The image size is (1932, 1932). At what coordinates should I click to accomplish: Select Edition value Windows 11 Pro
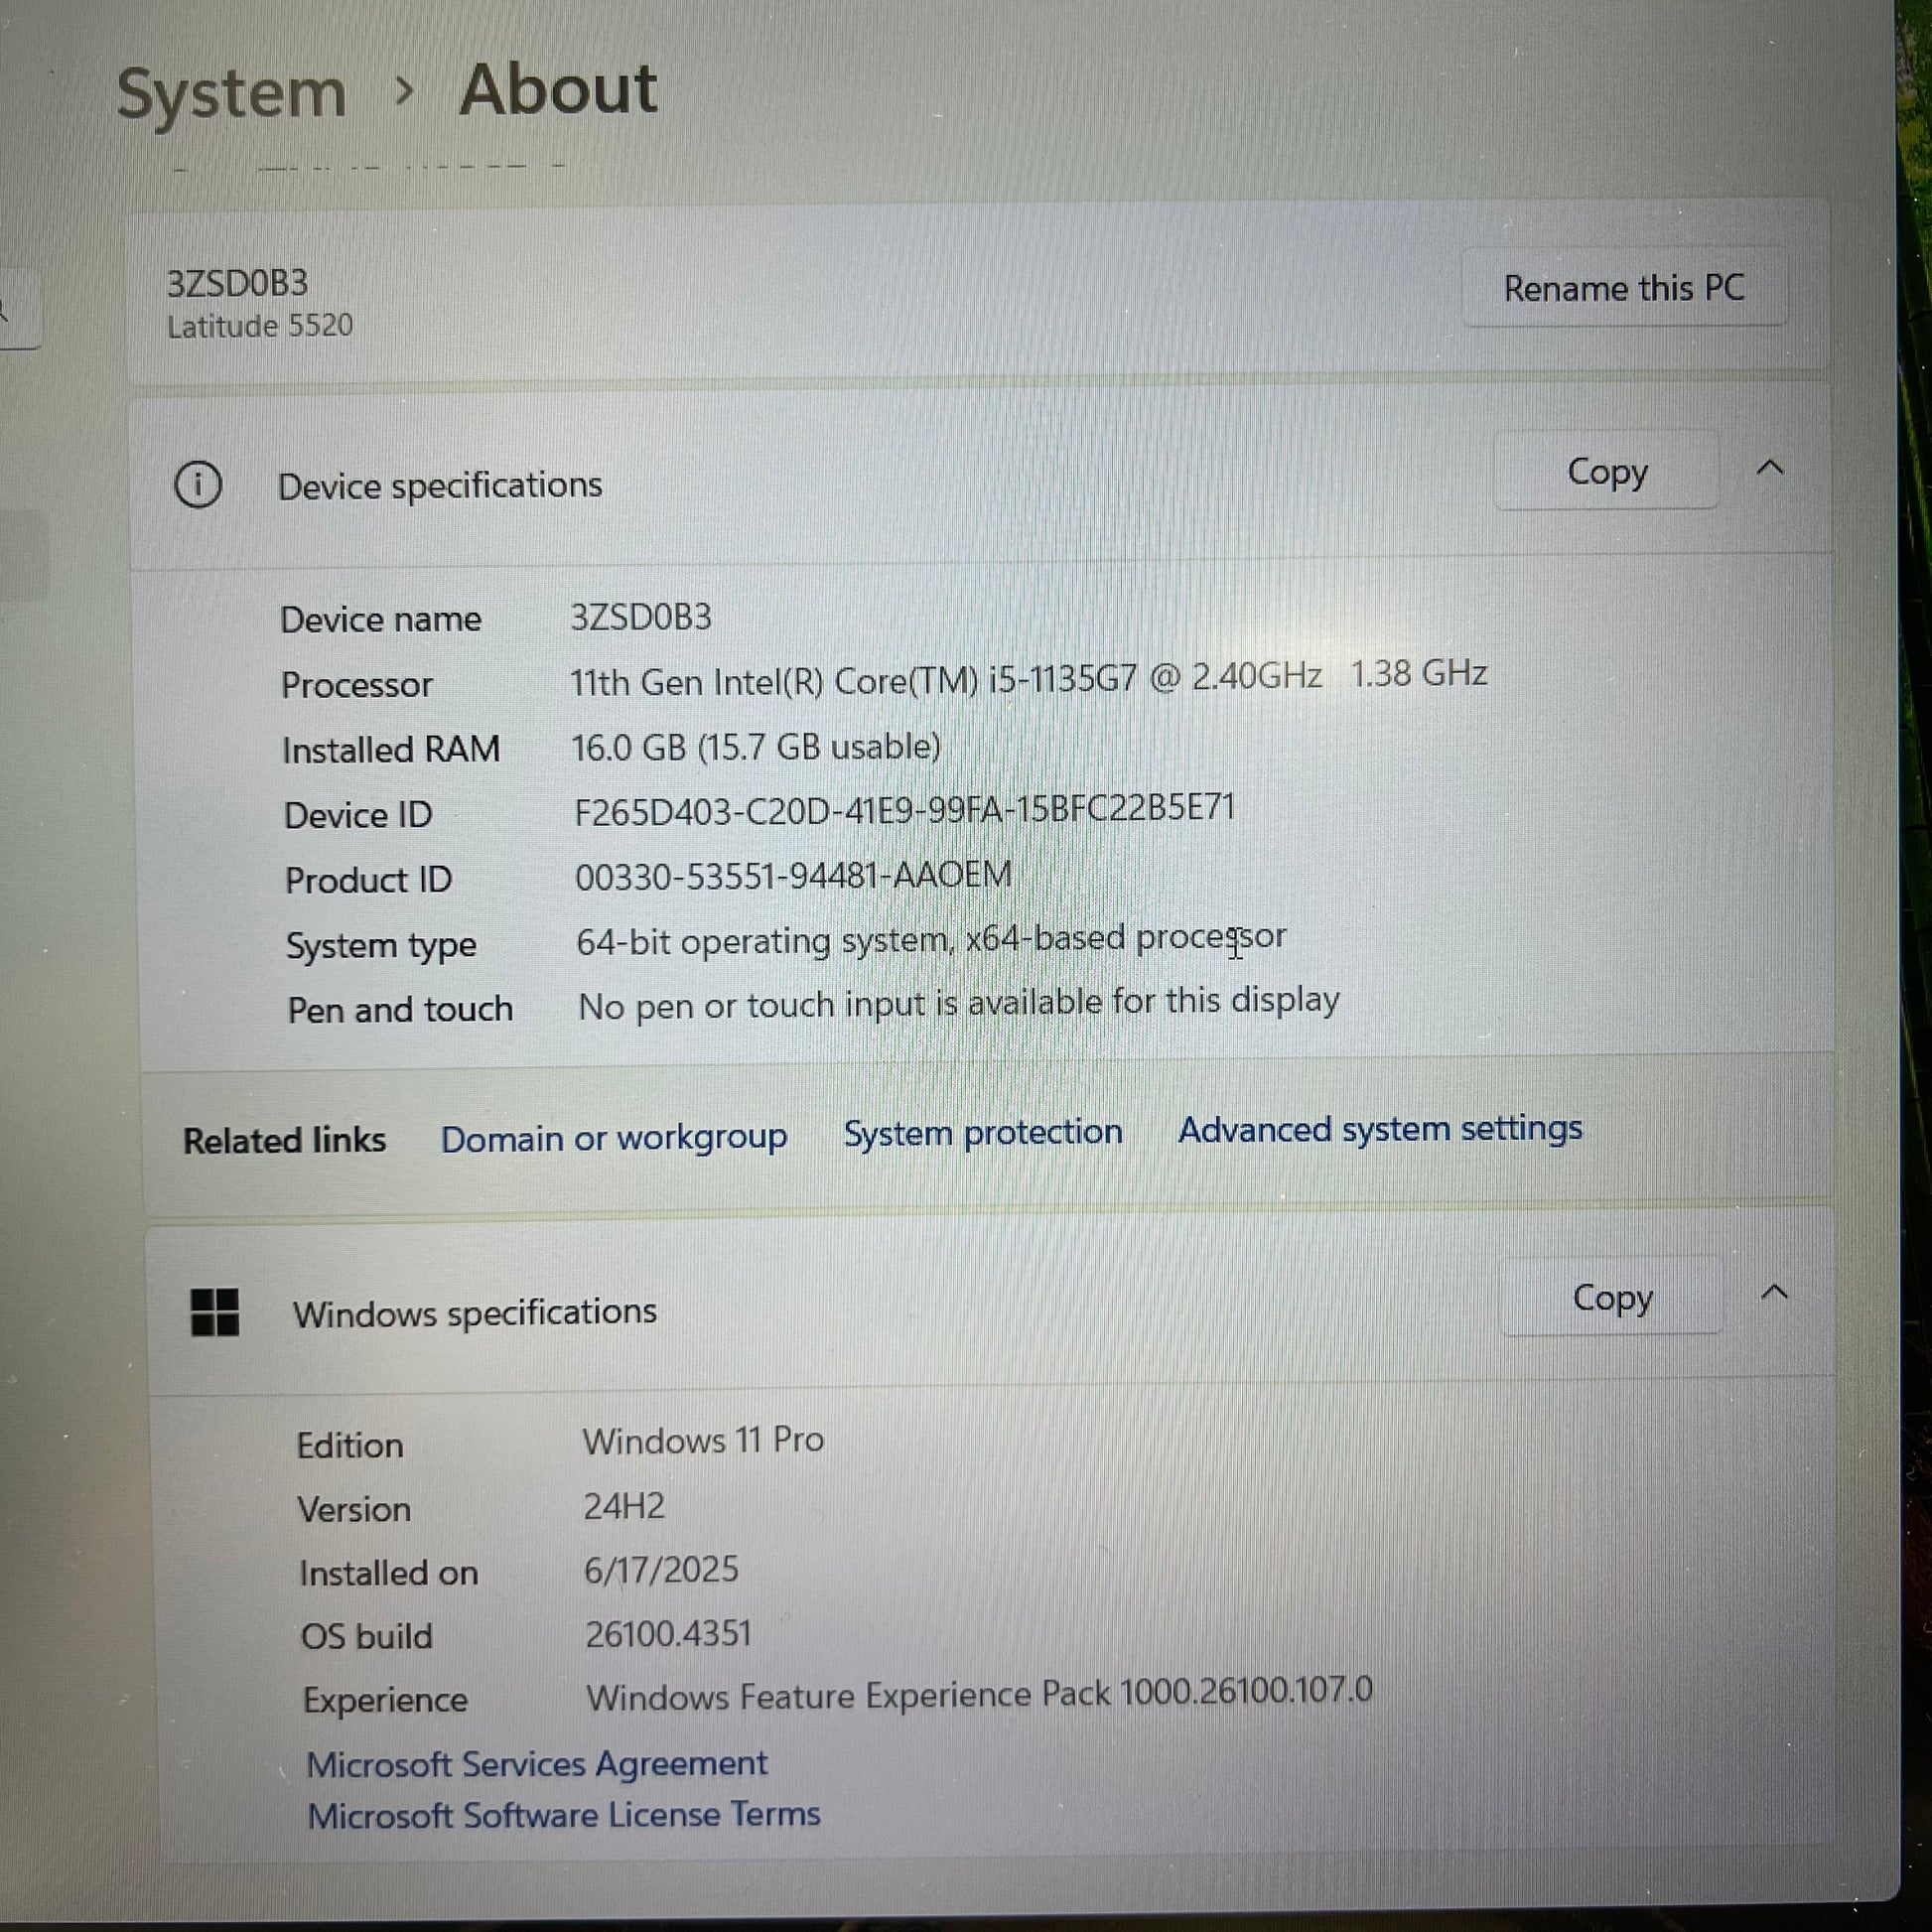[703, 1440]
